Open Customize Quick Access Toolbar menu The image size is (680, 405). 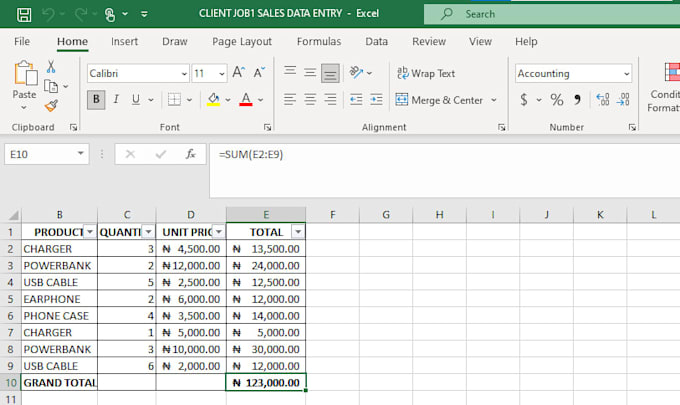pos(144,14)
